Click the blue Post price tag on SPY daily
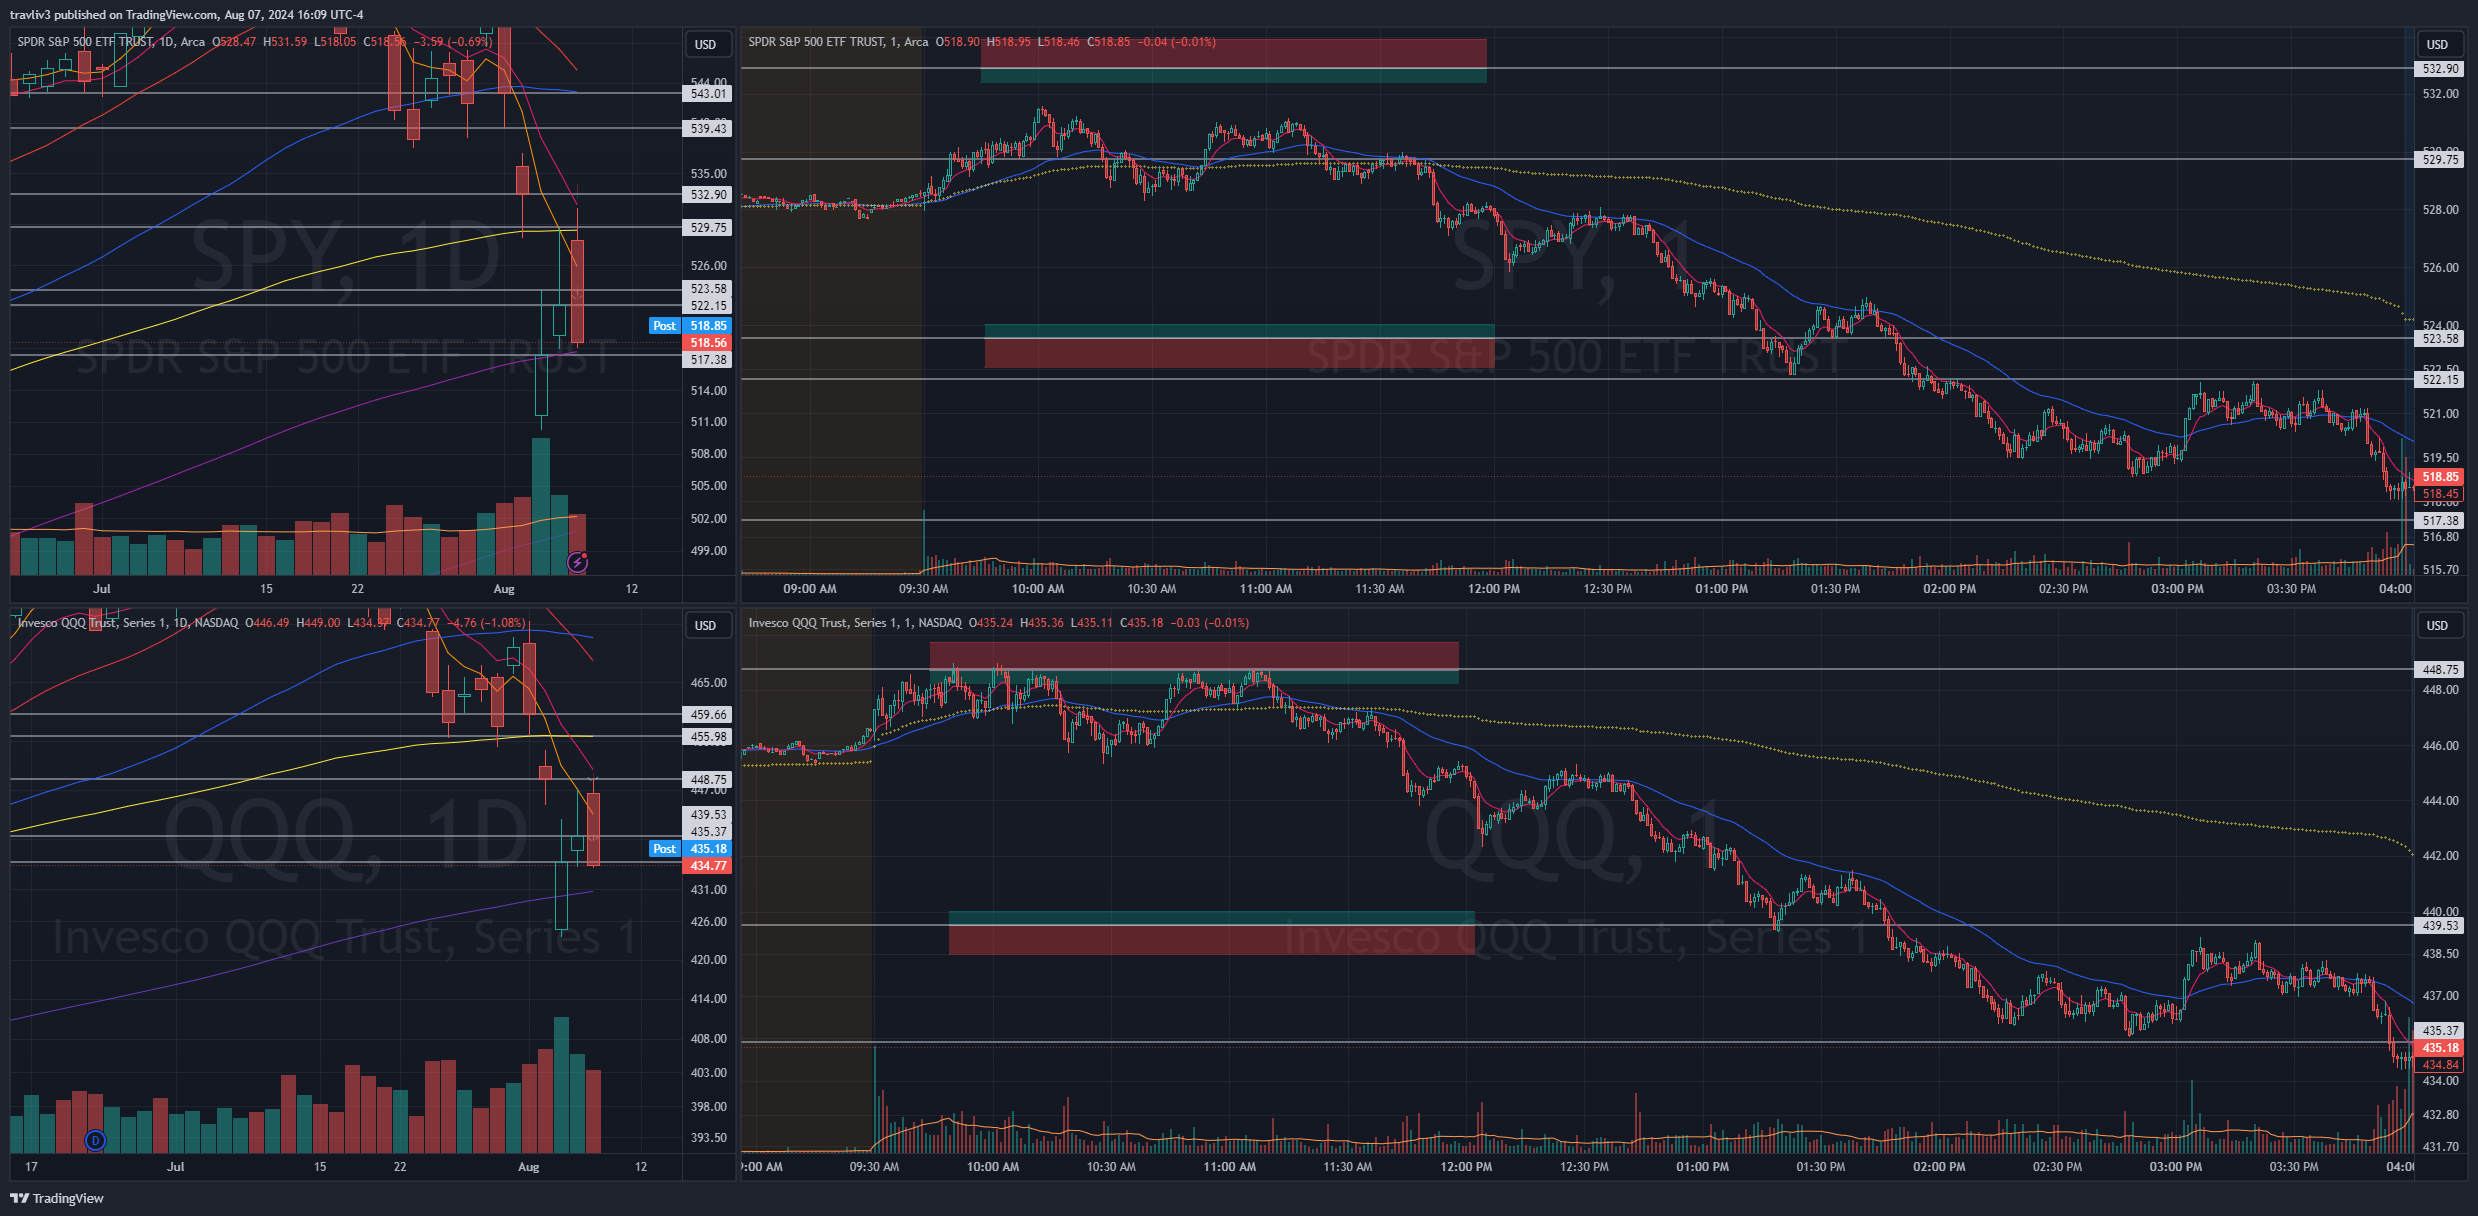Image resolution: width=2478 pixels, height=1216 pixels. 665,326
